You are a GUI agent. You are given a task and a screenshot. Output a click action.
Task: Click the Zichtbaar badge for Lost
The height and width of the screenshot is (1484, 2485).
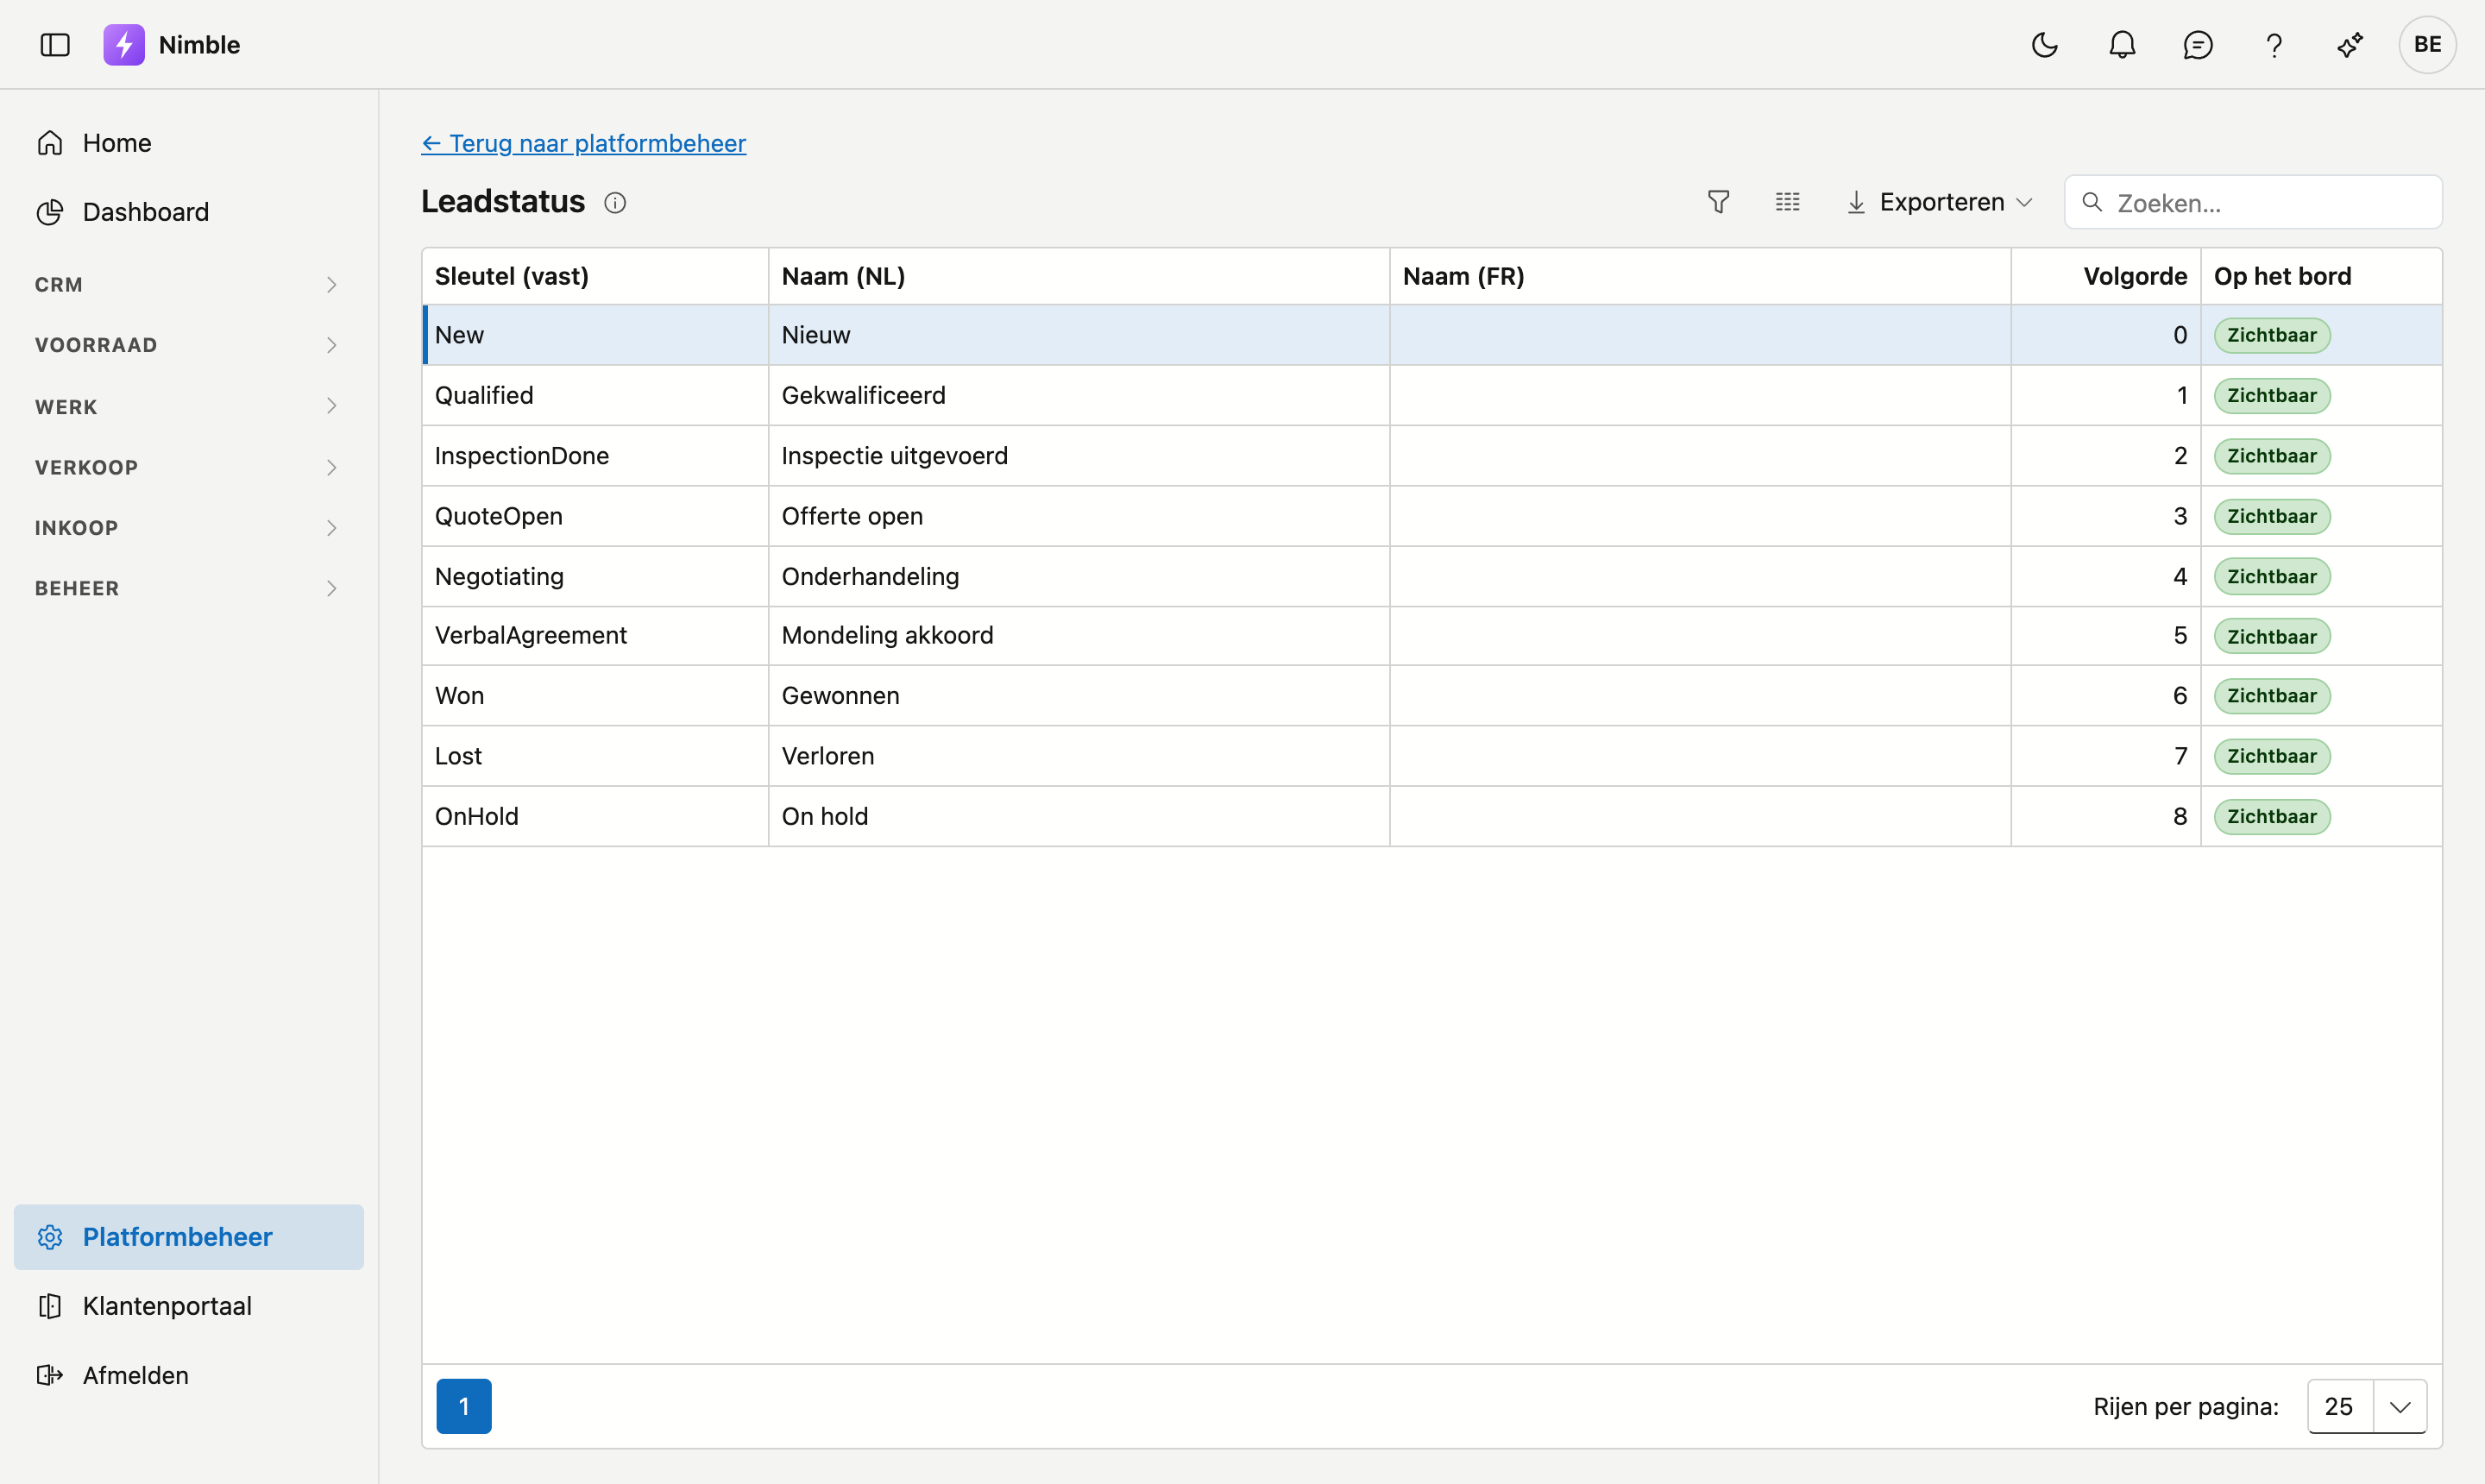[x=2272, y=756]
